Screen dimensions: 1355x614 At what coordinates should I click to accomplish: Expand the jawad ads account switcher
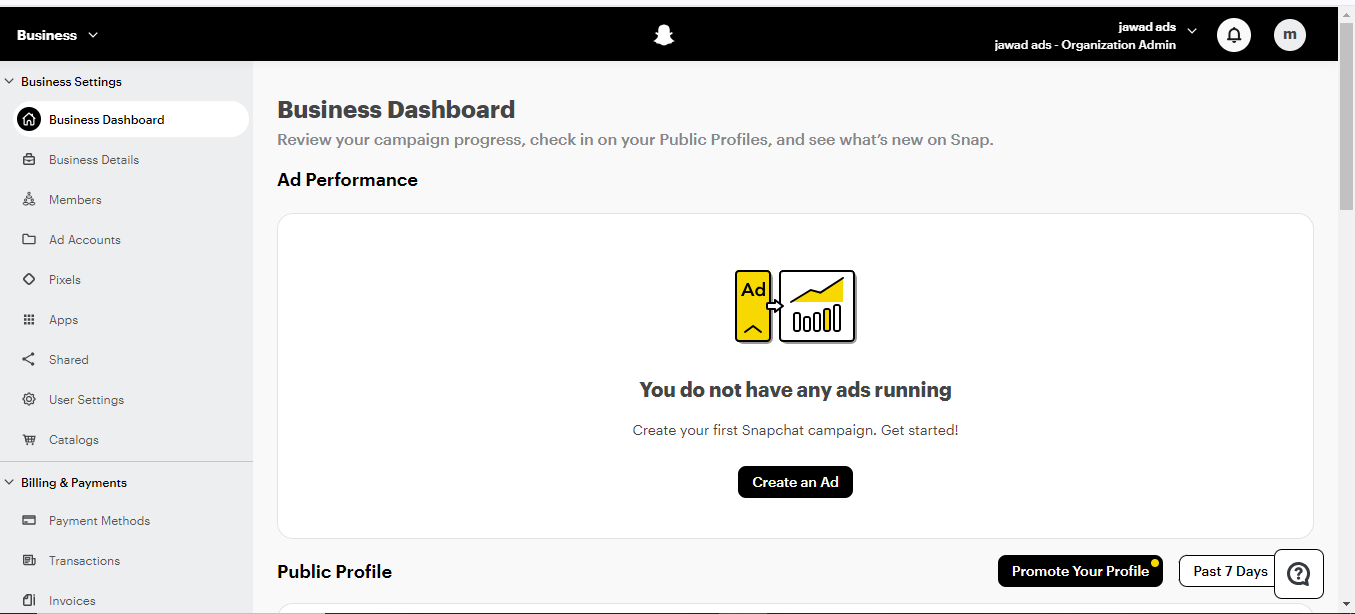(1192, 31)
